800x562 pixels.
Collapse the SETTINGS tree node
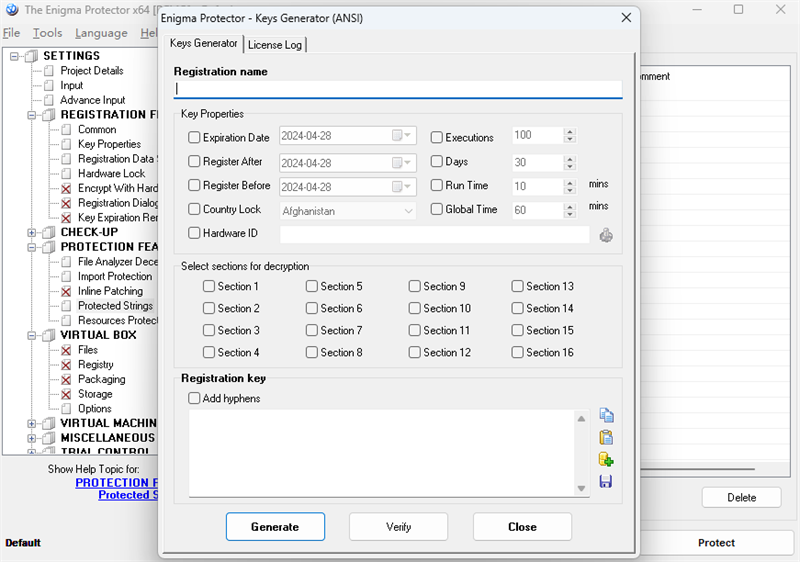tap(14, 56)
